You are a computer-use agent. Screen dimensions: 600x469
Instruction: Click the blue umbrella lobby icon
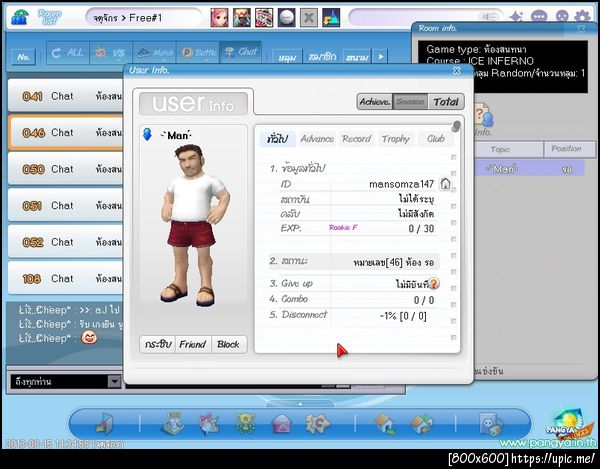[20, 17]
